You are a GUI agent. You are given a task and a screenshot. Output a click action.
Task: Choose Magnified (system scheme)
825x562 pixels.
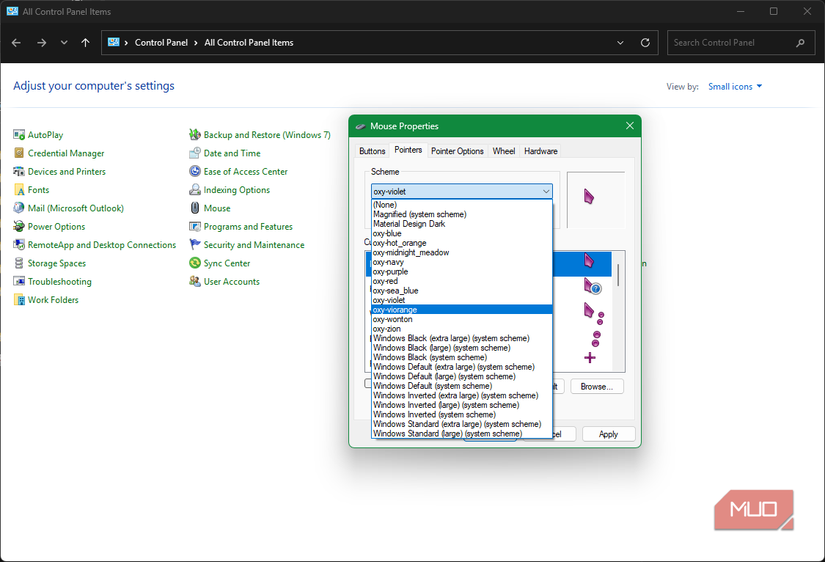461,214
